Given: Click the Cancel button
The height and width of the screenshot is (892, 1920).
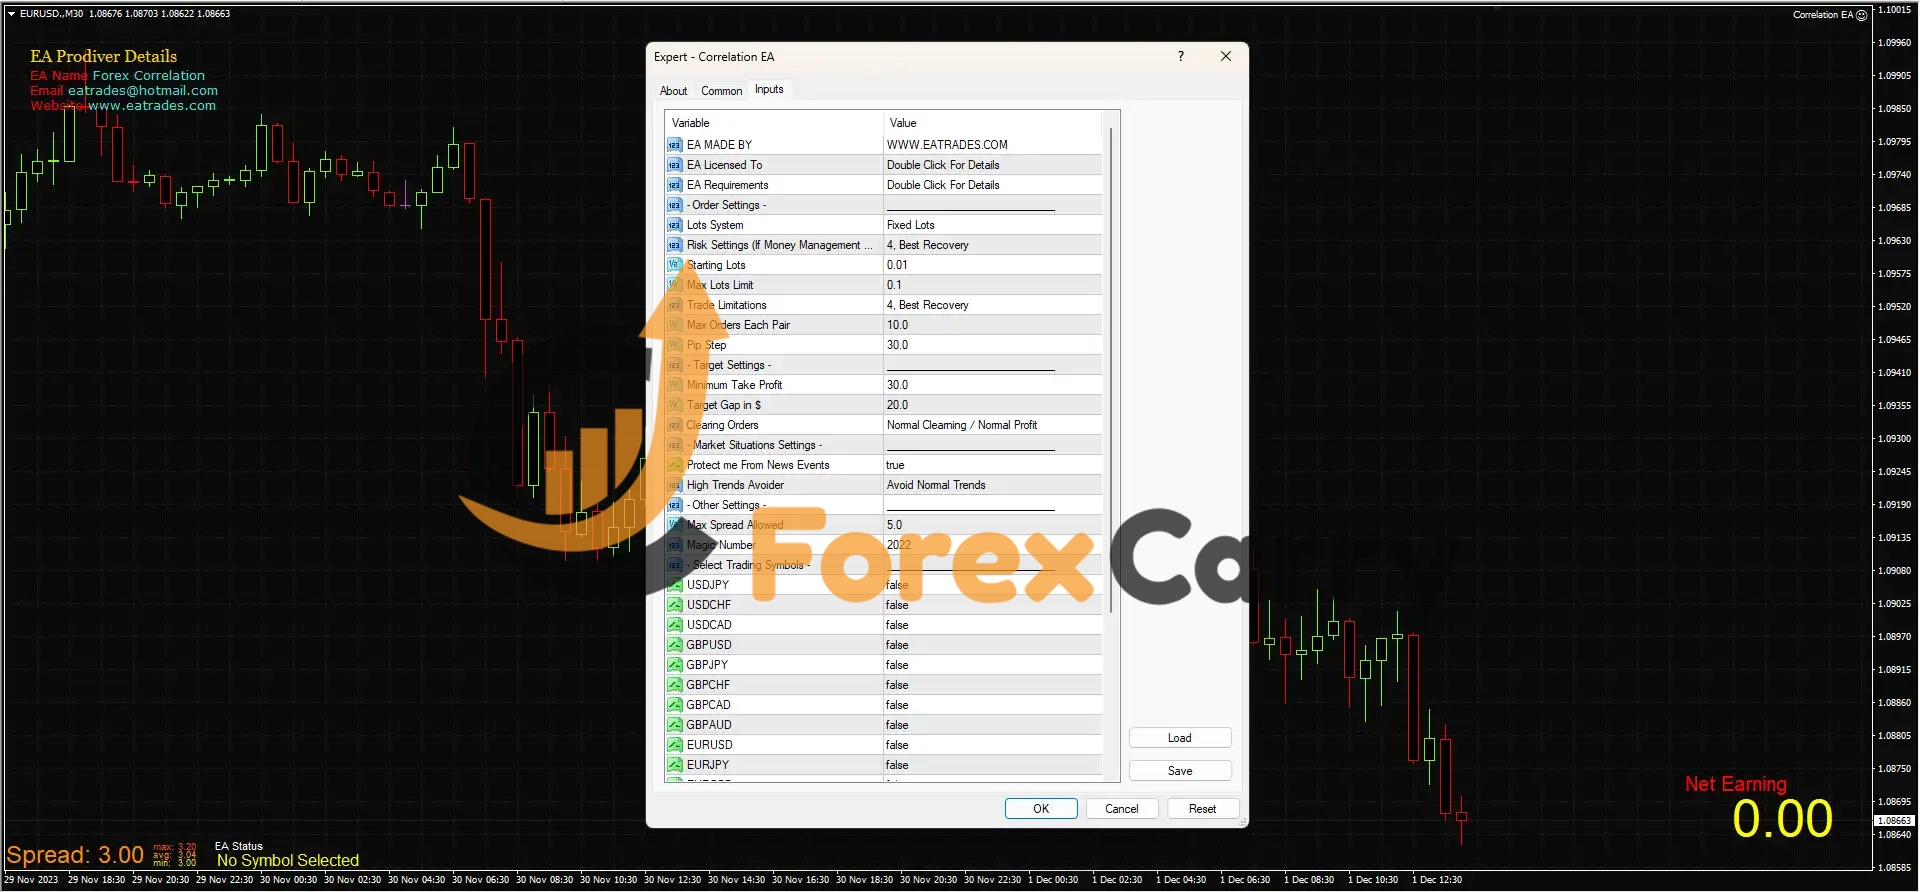Looking at the screenshot, I should 1121,809.
